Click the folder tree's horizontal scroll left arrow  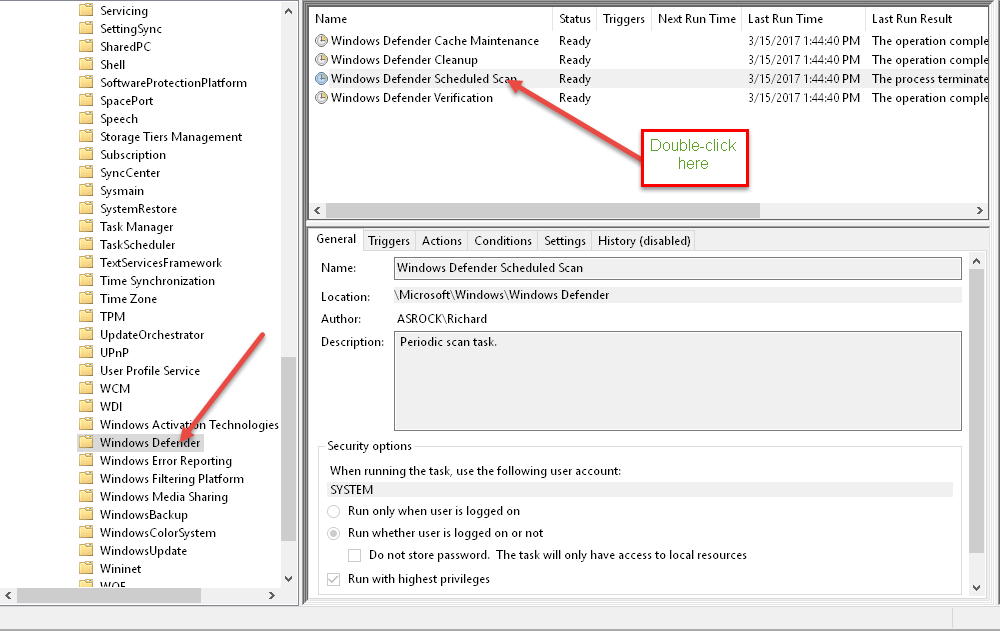point(8,595)
